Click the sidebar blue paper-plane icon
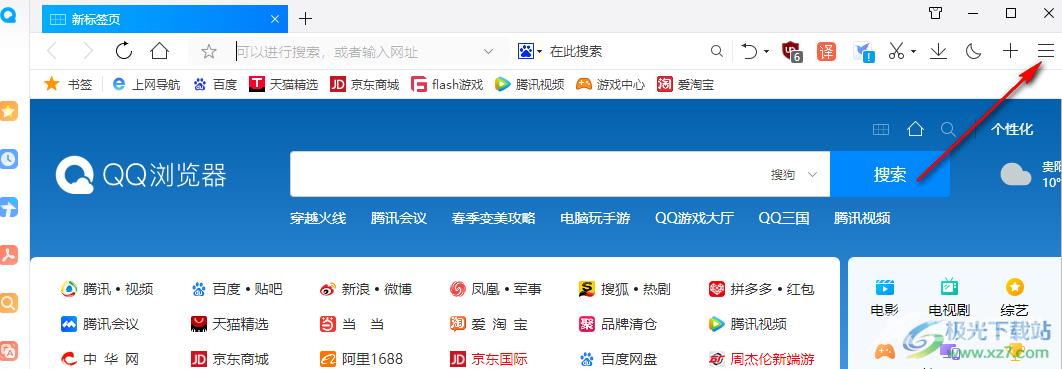The height and width of the screenshot is (369, 1062). 8,207
